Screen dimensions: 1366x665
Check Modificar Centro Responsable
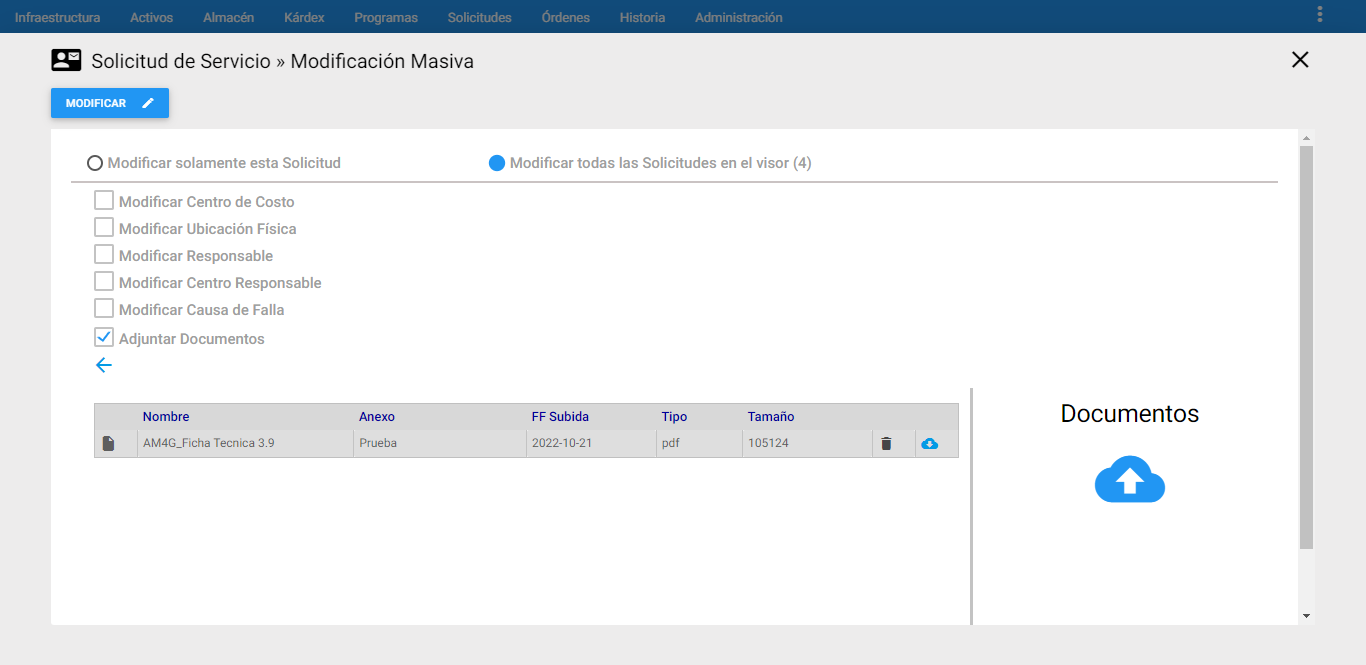[104, 282]
